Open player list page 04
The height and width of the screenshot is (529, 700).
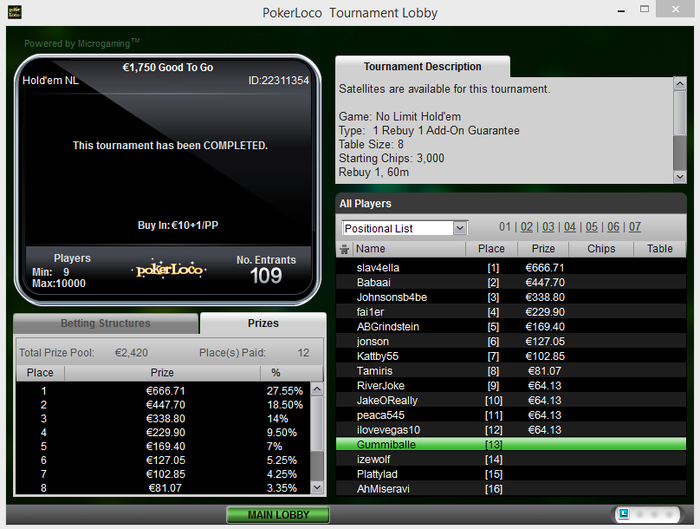(570, 227)
